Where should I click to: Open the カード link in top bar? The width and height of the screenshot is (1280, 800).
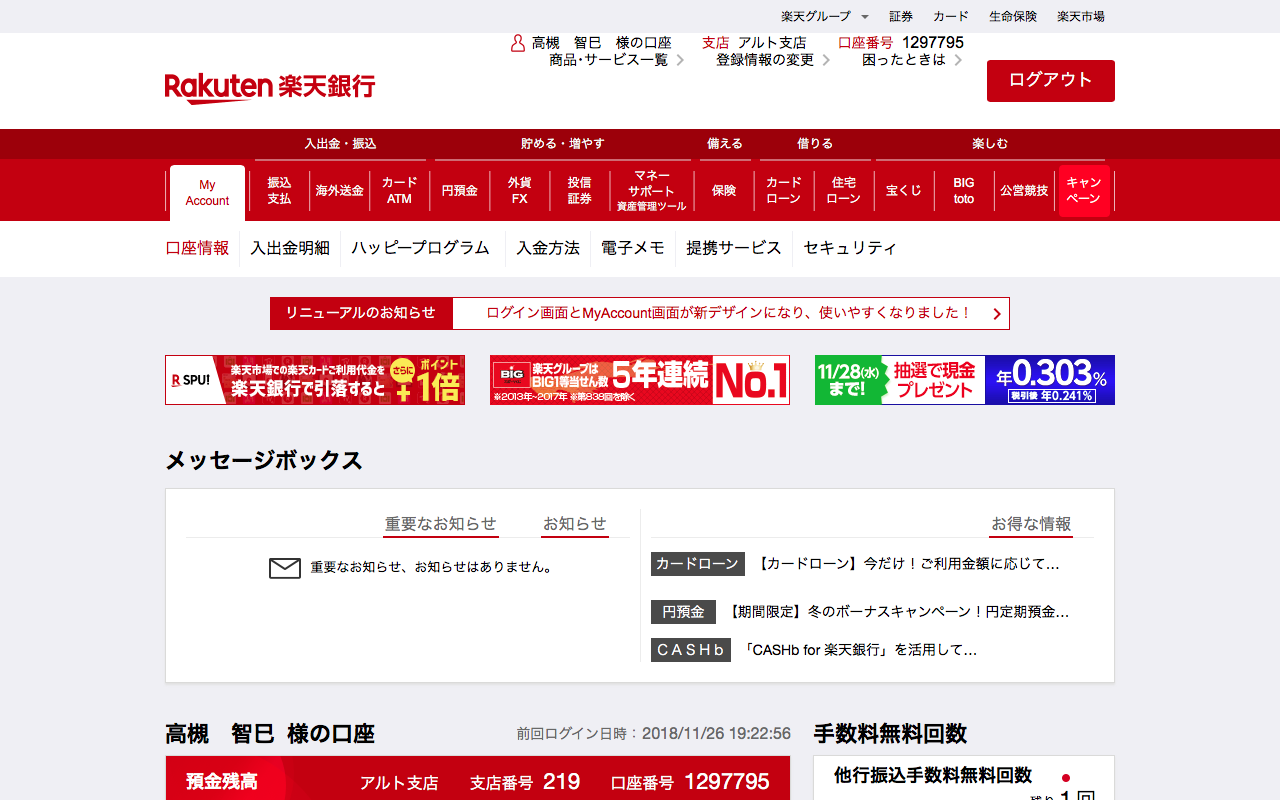(951, 16)
